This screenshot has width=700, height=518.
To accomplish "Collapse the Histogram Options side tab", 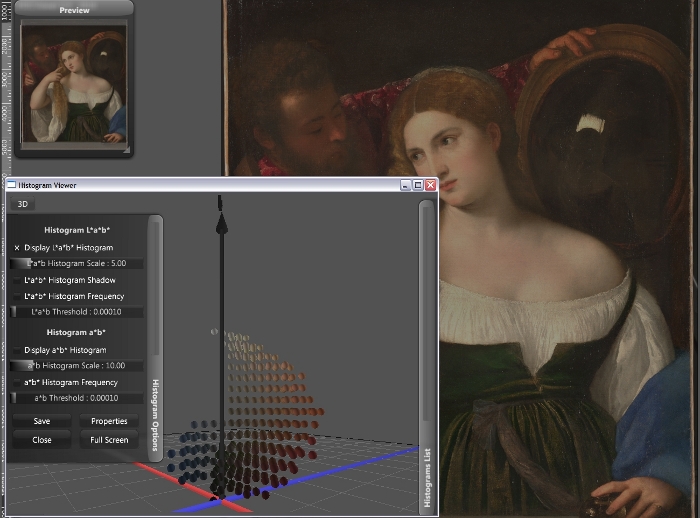I will click(155, 415).
